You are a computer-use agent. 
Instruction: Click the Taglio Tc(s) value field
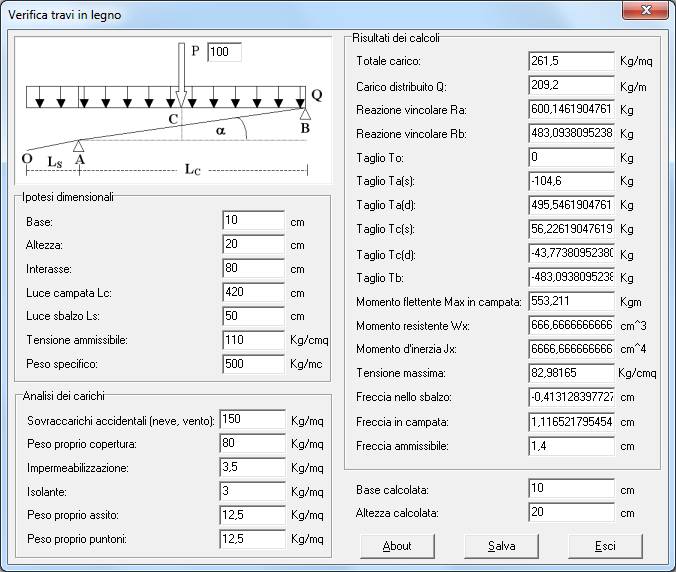click(571, 229)
